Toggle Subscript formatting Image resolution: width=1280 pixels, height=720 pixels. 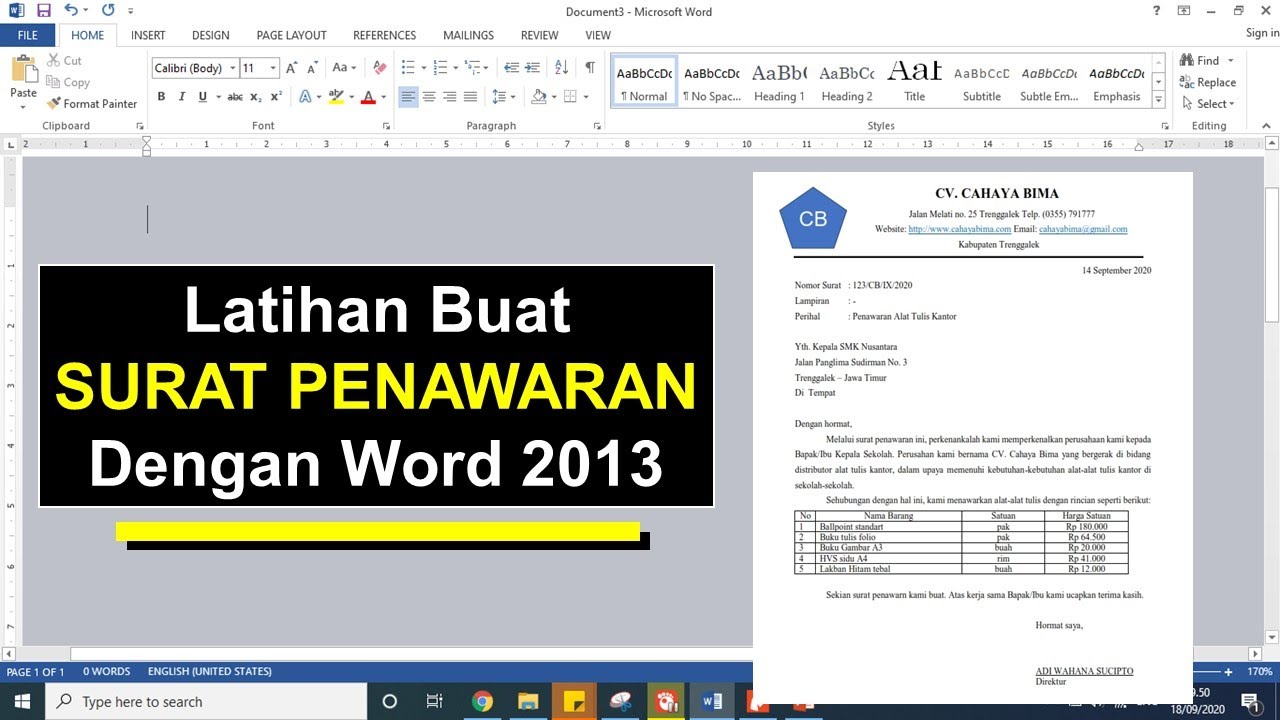[x=256, y=97]
